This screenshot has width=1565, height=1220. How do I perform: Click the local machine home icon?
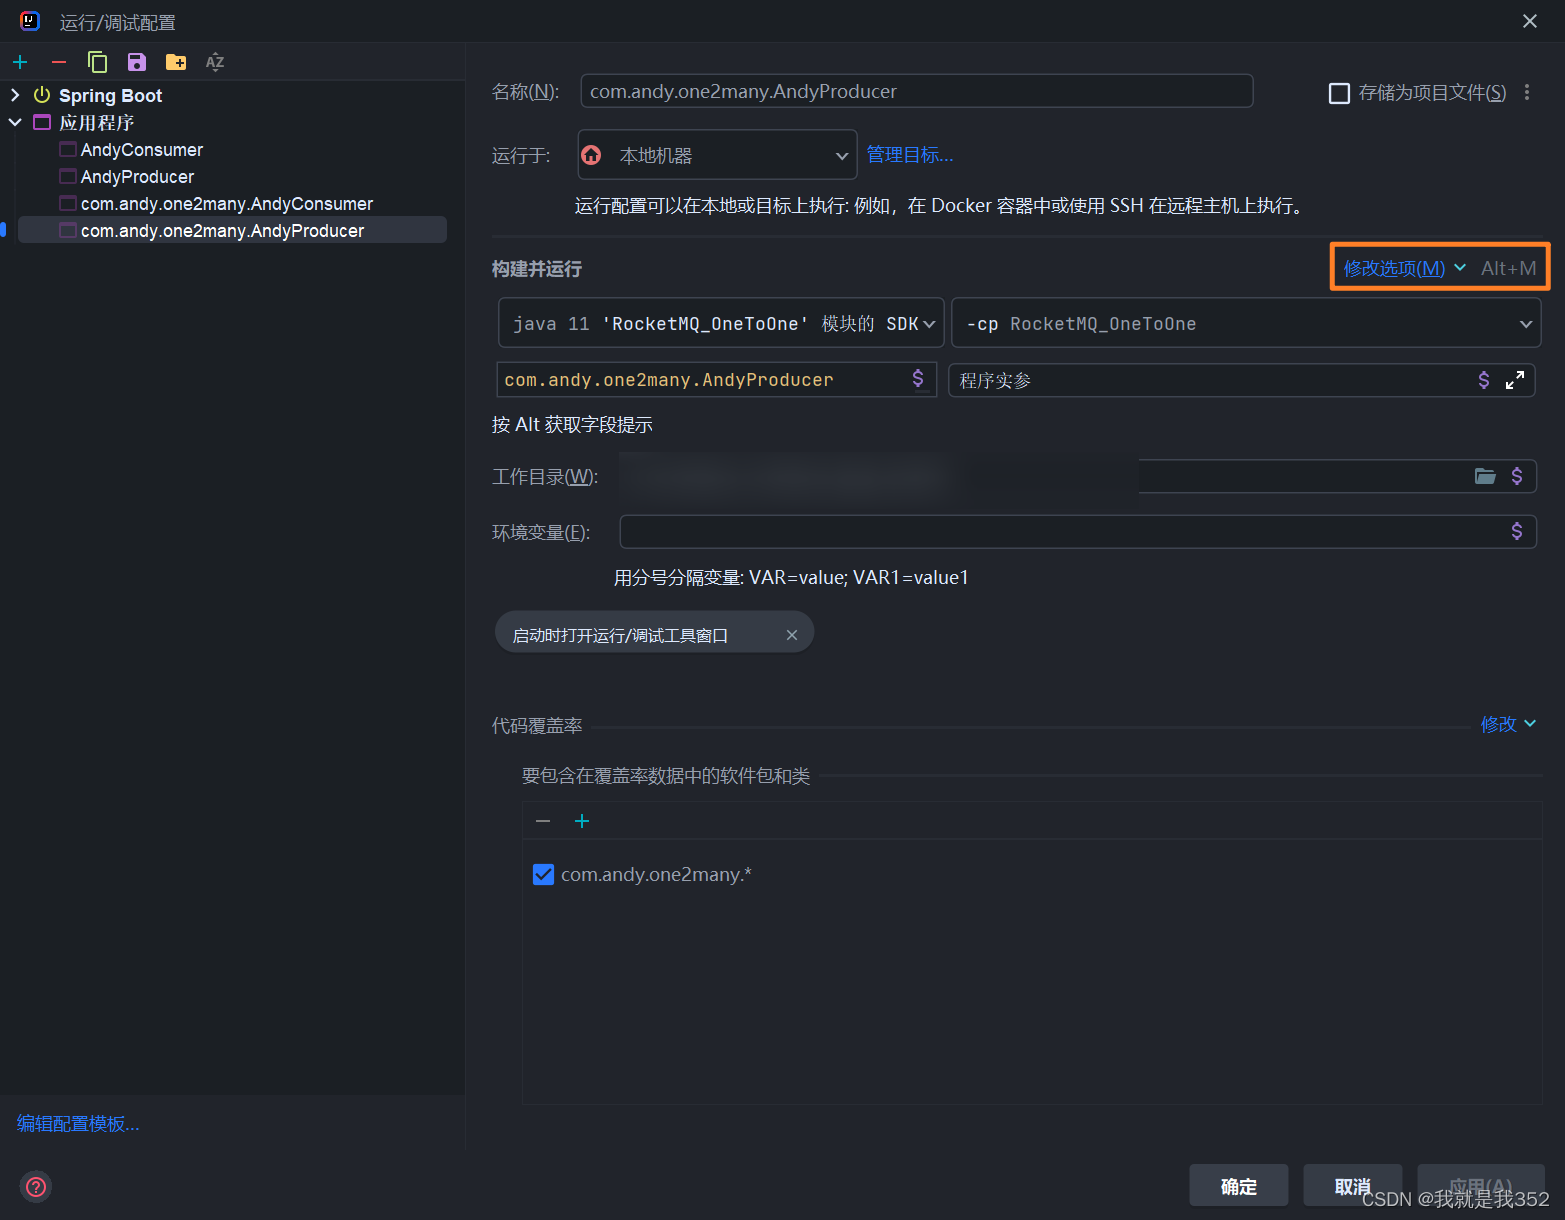tap(592, 155)
